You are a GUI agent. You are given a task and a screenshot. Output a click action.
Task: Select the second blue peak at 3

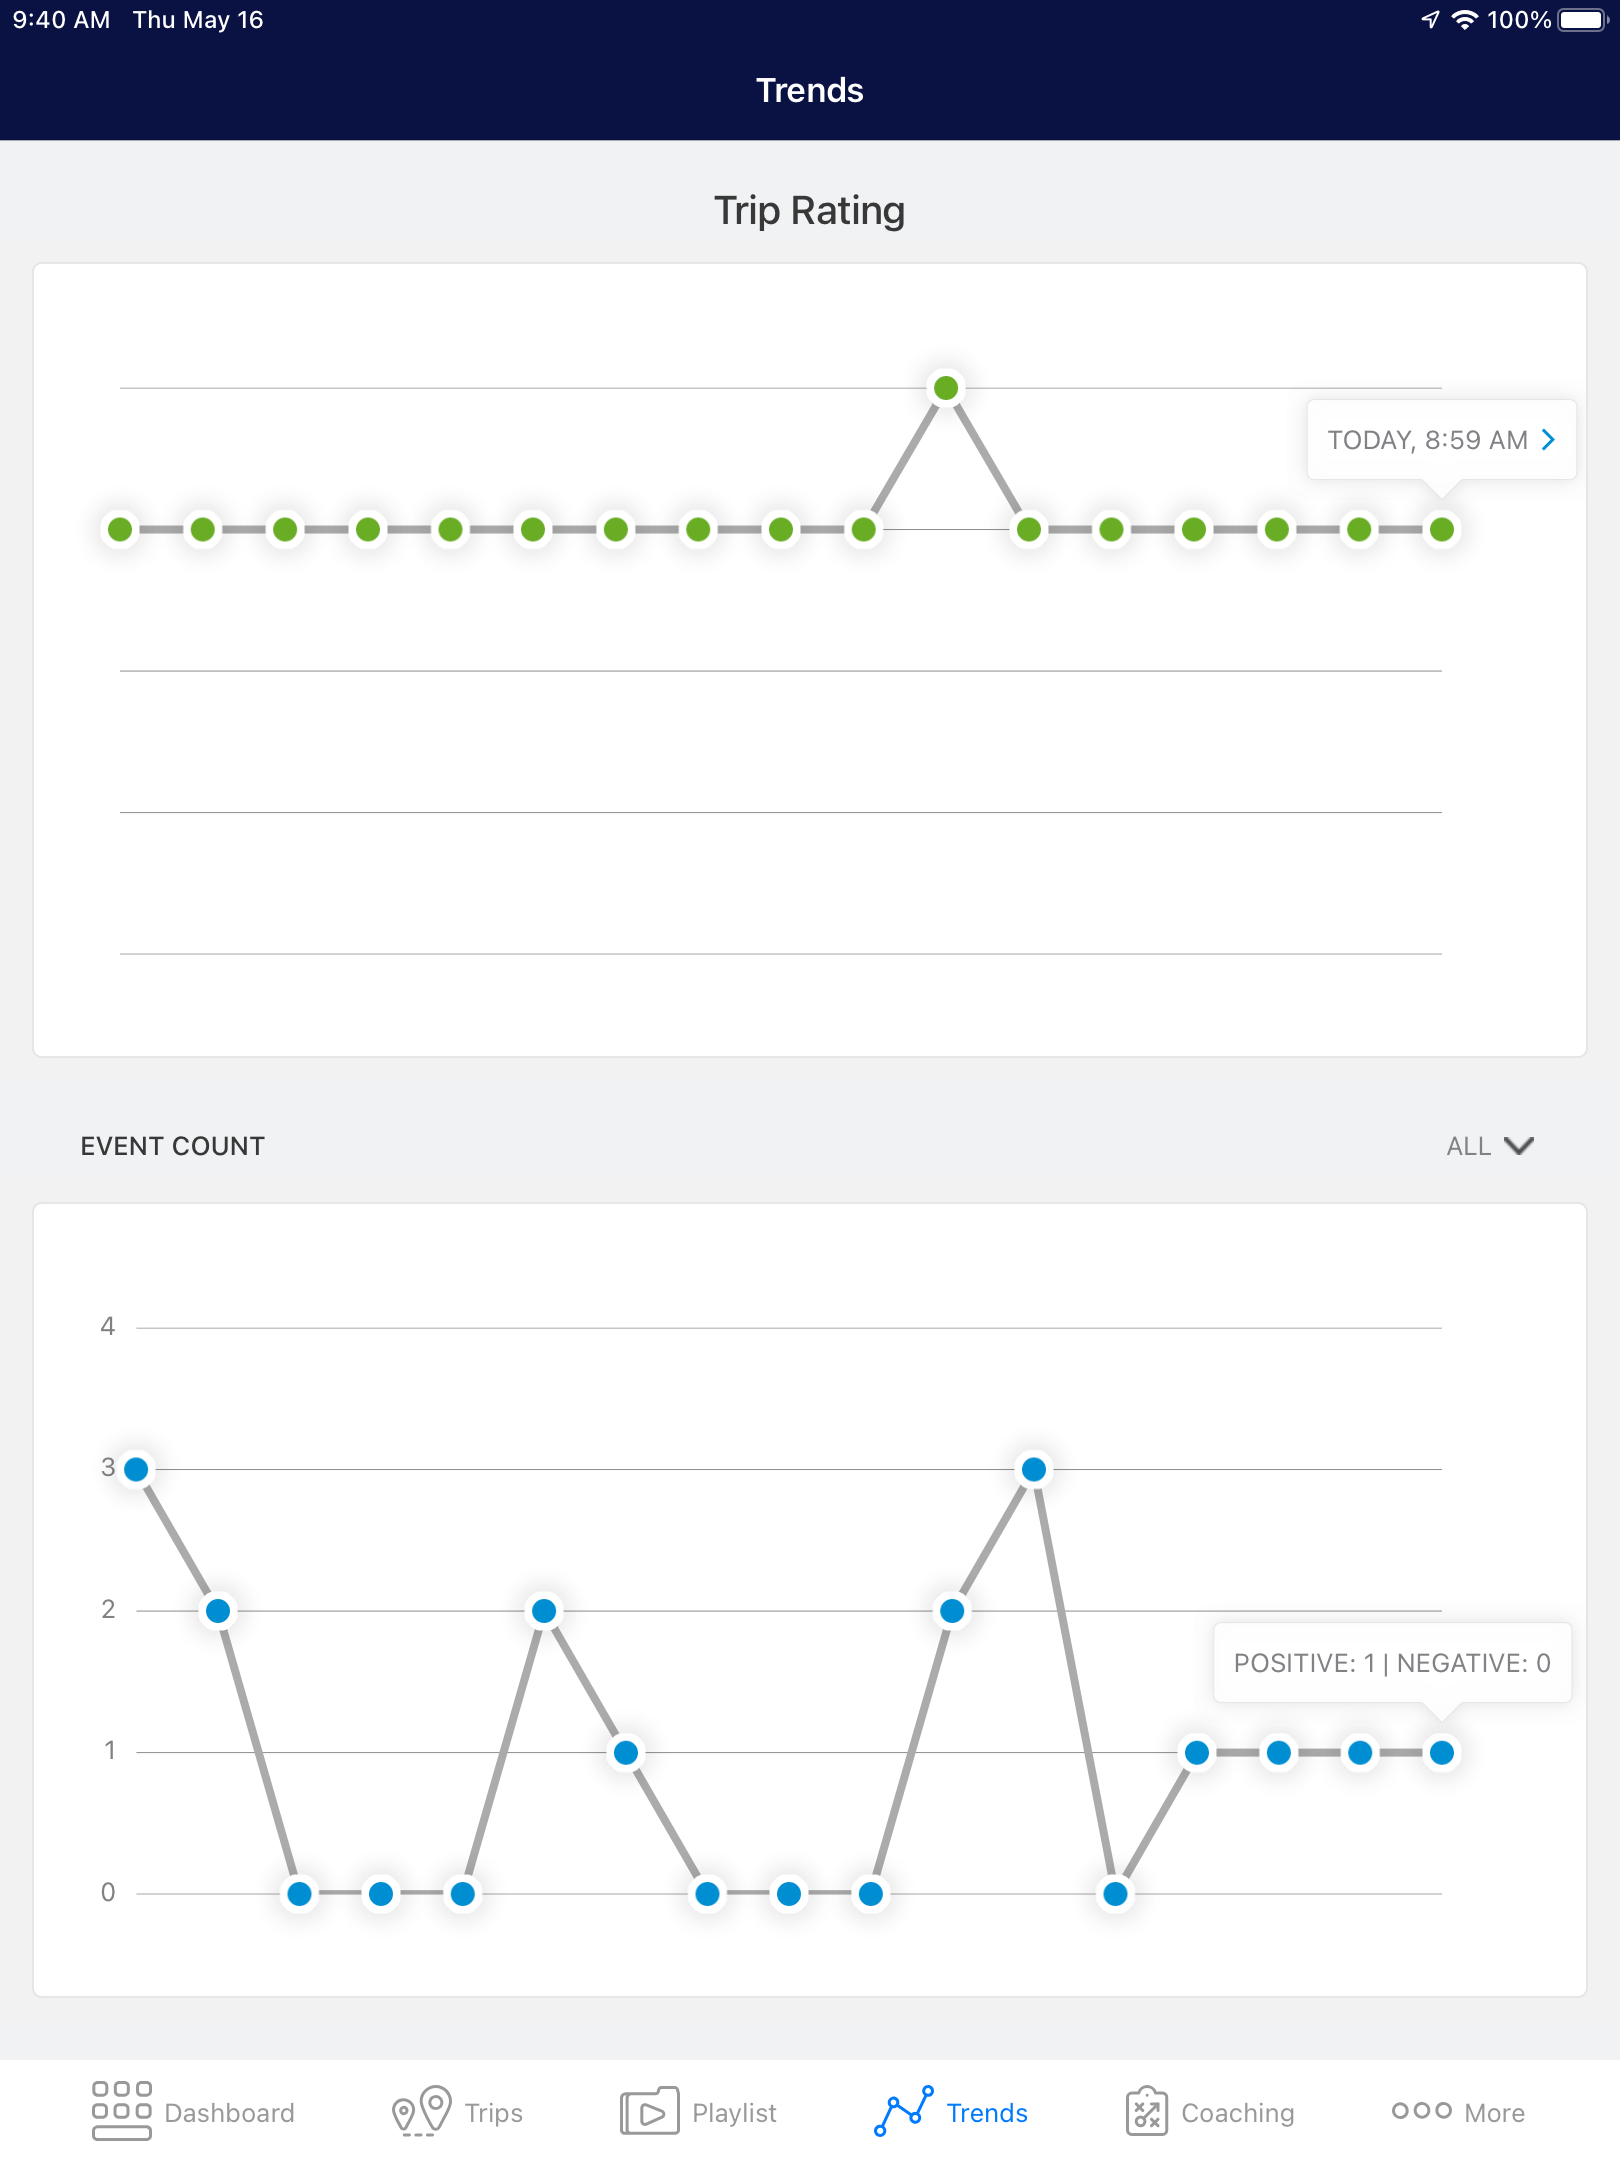[x=1034, y=1469]
